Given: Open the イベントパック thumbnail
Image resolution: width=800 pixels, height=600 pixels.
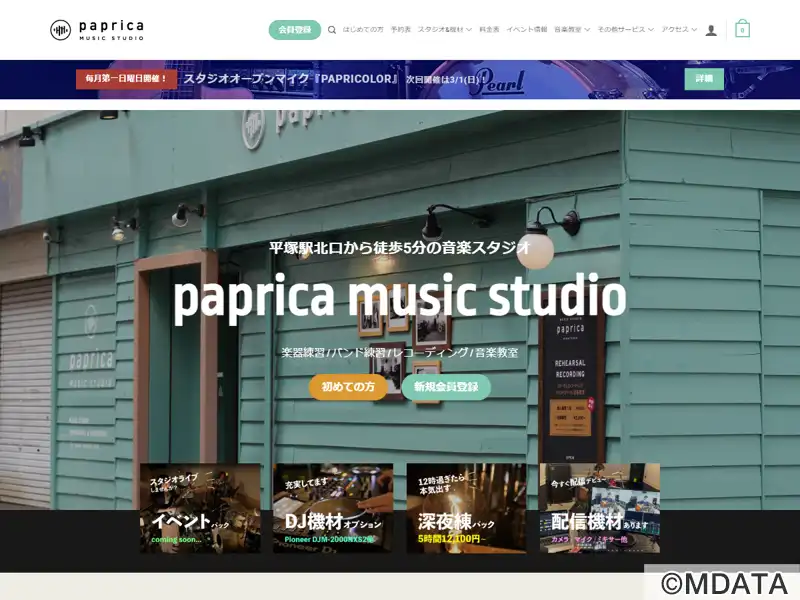Looking at the screenshot, I should [x=200, y=508].
